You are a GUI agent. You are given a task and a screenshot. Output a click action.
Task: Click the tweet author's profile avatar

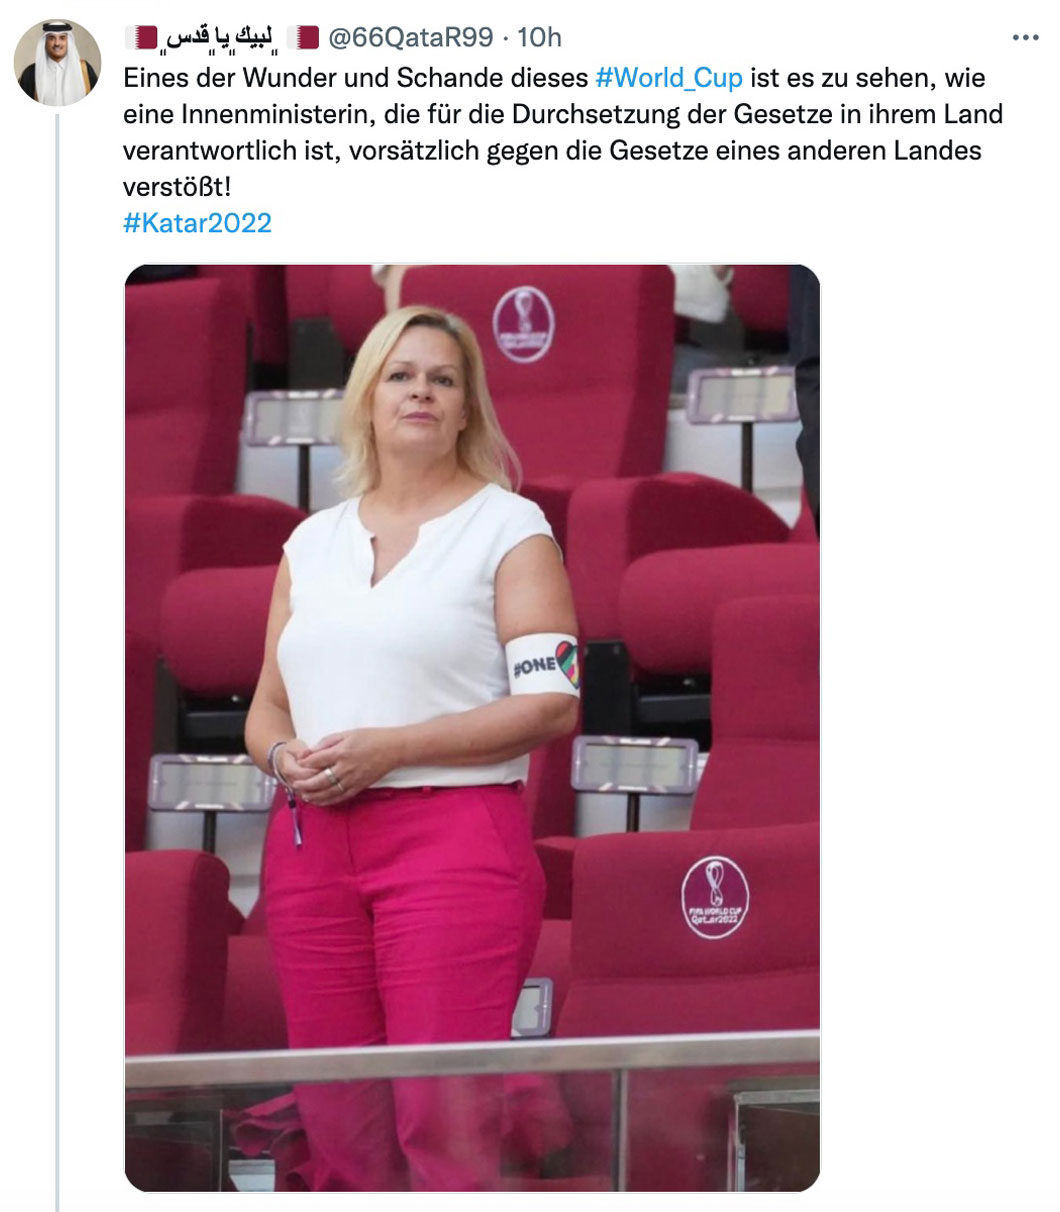[x=57, y=62]
